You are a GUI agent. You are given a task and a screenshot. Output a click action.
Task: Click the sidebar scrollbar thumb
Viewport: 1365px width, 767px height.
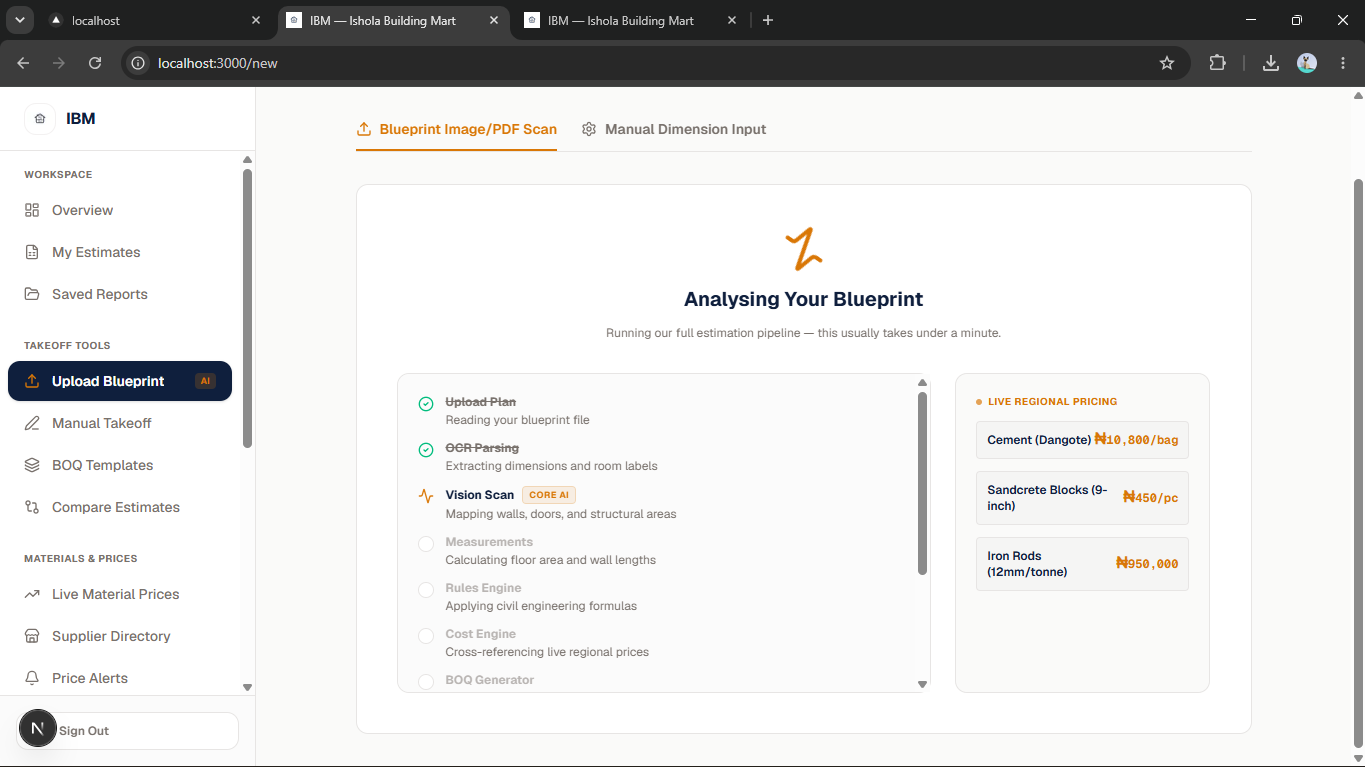247,308
